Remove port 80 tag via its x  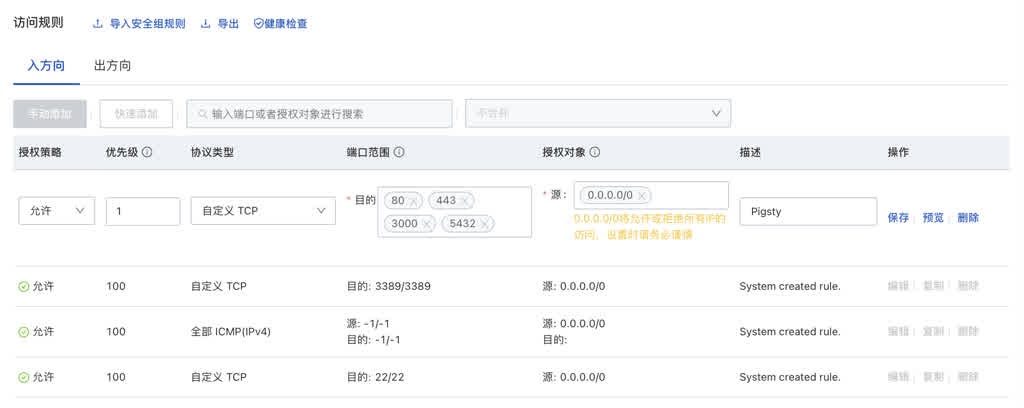(x=414, y=201)
